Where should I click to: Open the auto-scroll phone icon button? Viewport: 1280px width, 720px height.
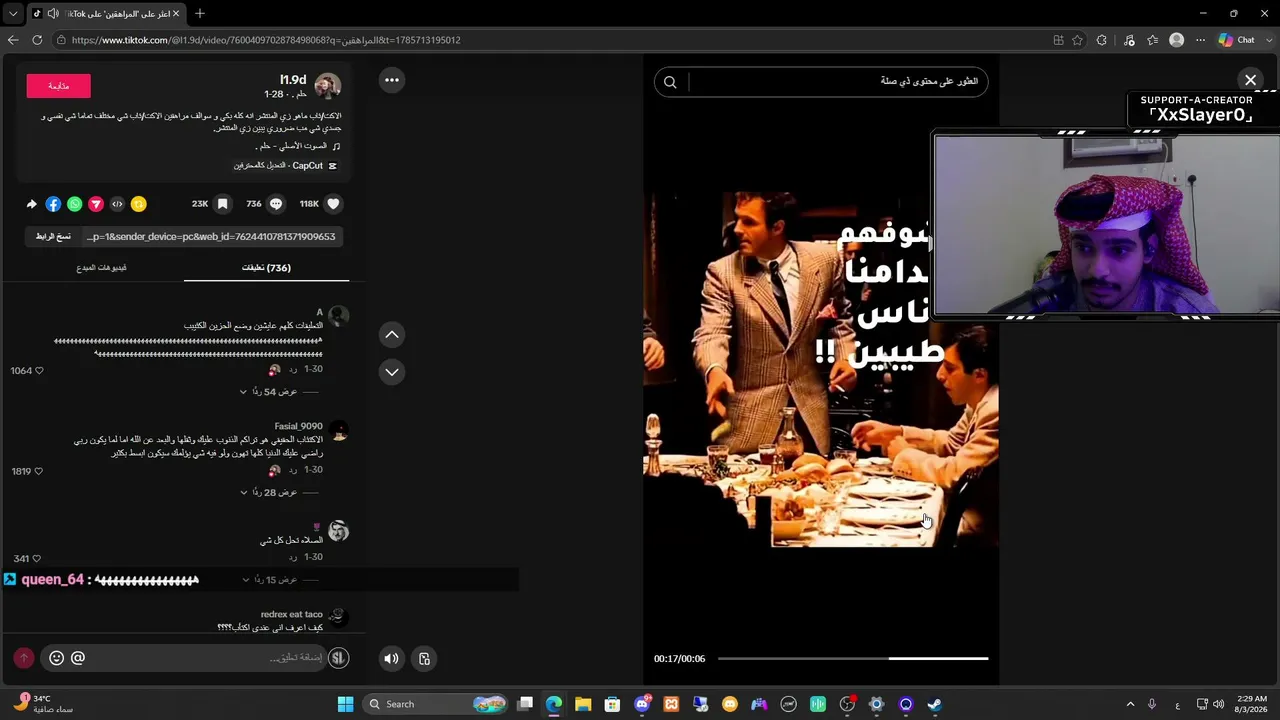(x=424, y=658)
